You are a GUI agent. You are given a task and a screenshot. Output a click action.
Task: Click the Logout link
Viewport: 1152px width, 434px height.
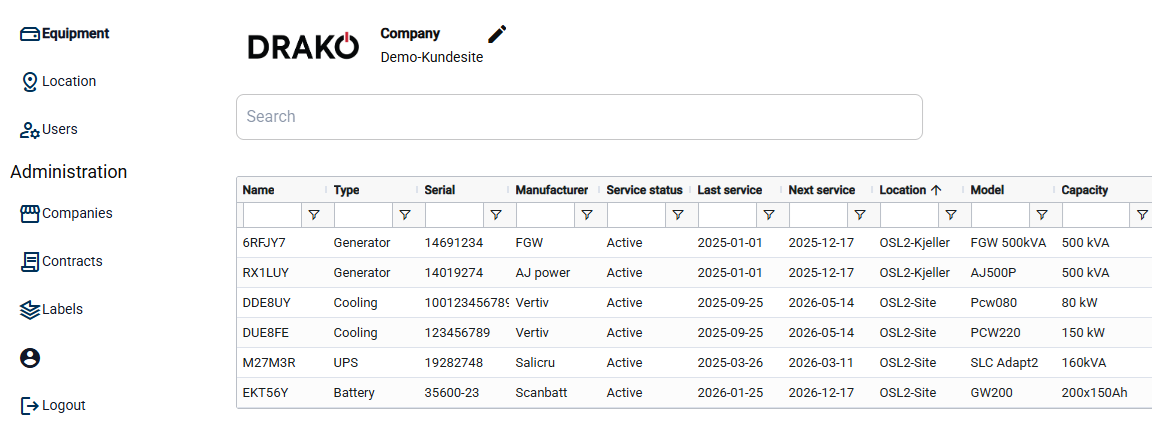tap(62, 405)
